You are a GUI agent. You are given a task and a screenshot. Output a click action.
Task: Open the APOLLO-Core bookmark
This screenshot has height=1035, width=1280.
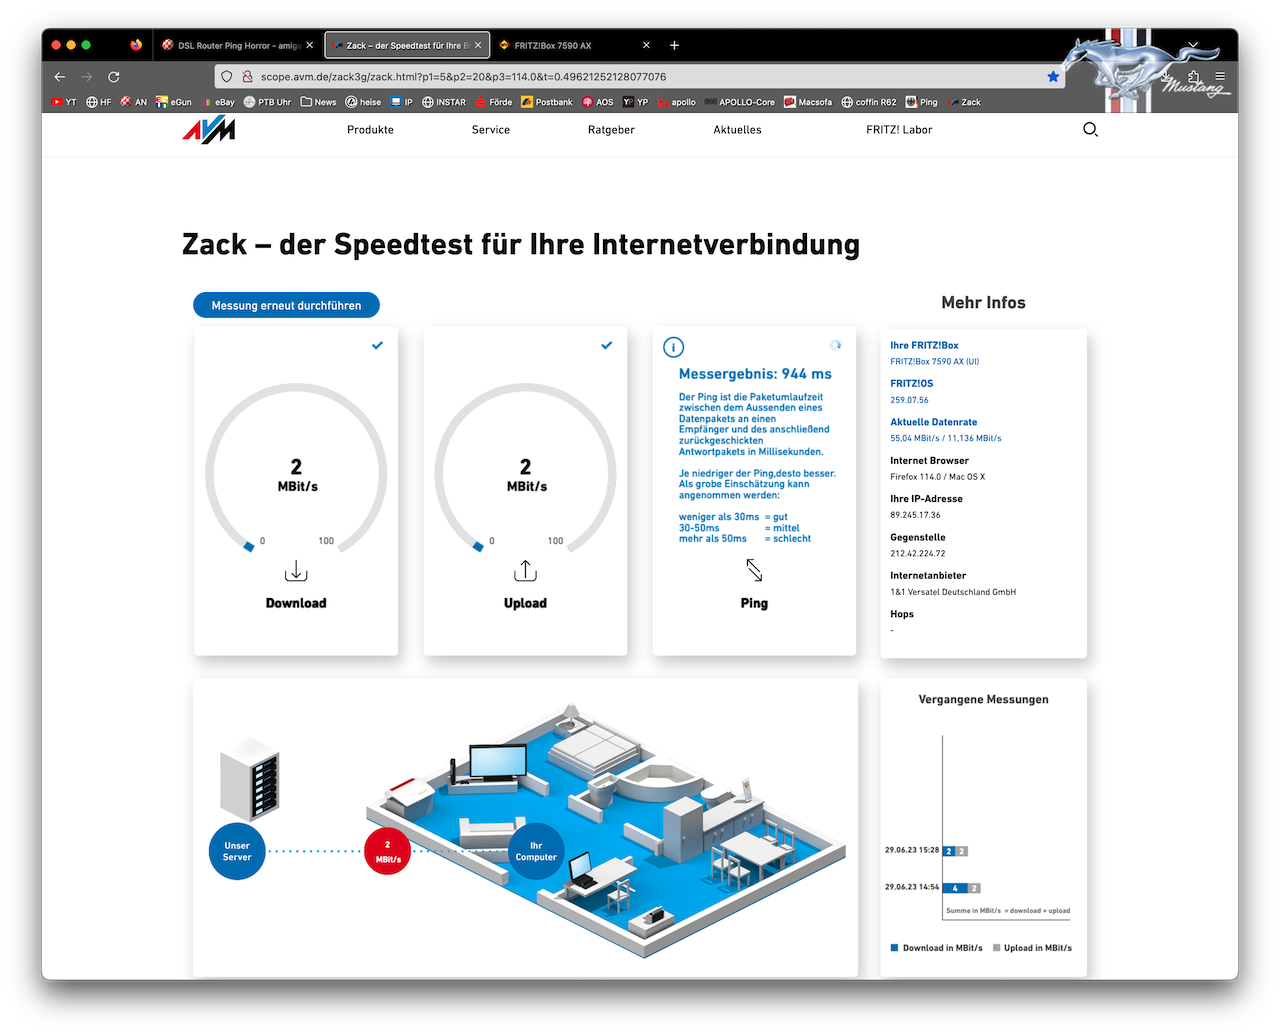(740, 102)
